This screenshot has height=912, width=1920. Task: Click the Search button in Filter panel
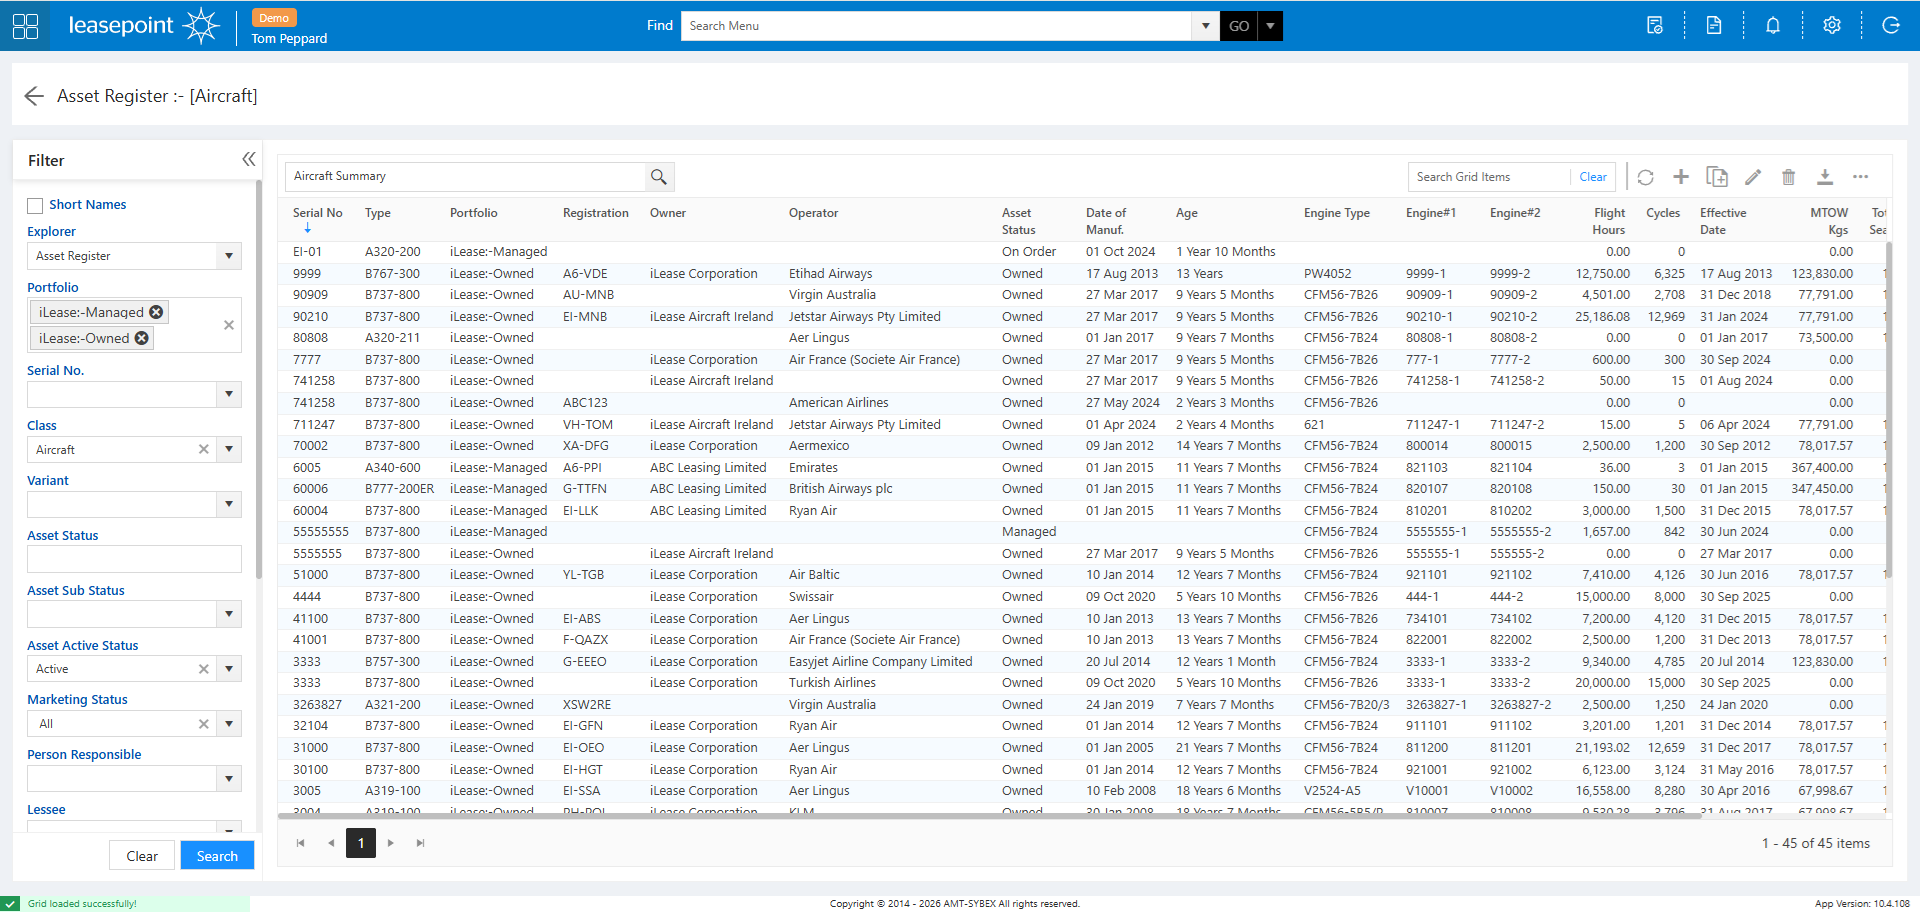[x=217, y=856]
